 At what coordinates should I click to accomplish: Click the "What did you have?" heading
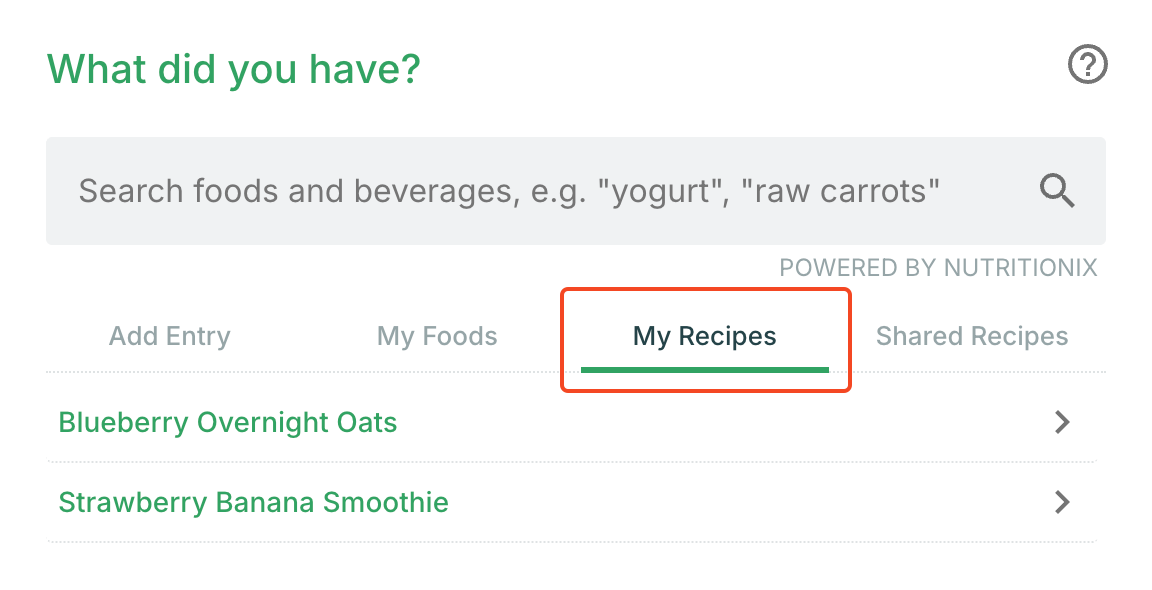point(234,69)
